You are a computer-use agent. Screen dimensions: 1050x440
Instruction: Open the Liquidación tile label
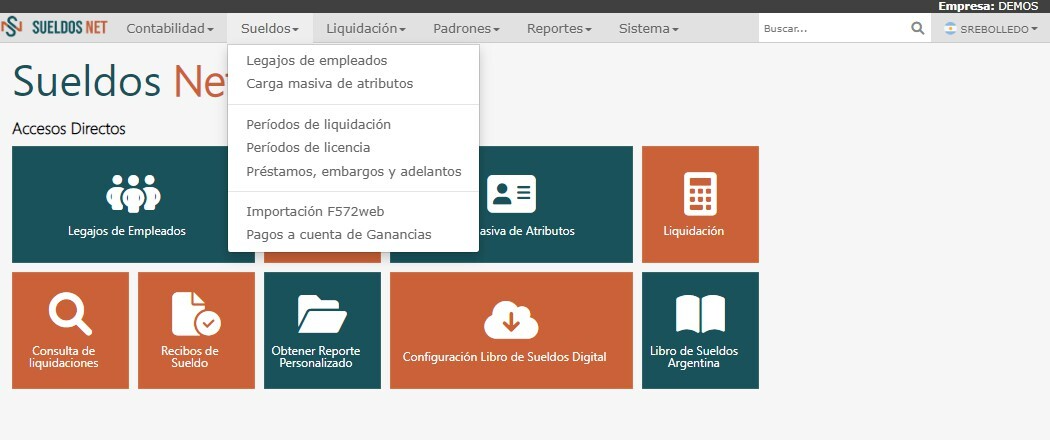pos(694,231)
